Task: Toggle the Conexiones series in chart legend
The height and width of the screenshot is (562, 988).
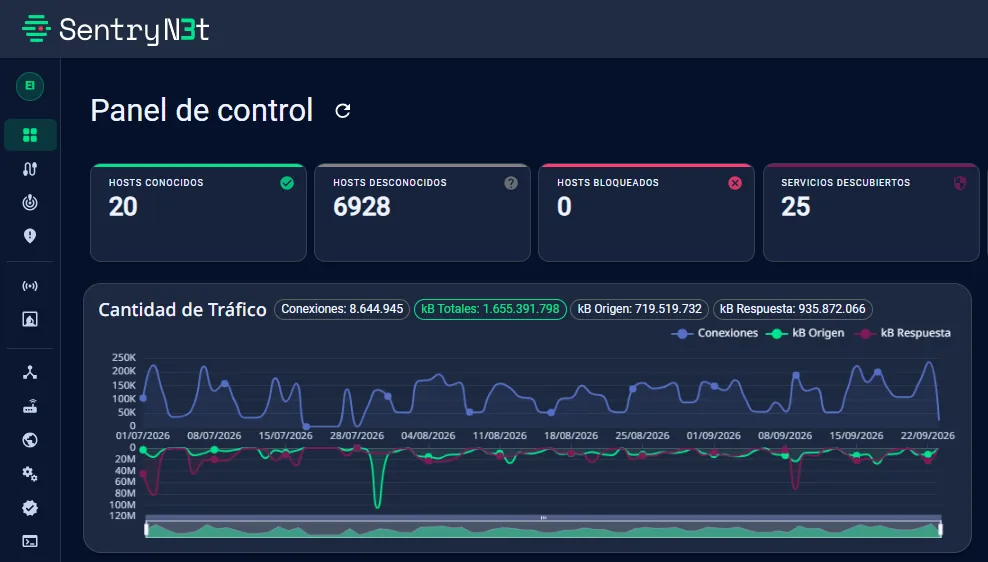Action: (x=715, y=333)
